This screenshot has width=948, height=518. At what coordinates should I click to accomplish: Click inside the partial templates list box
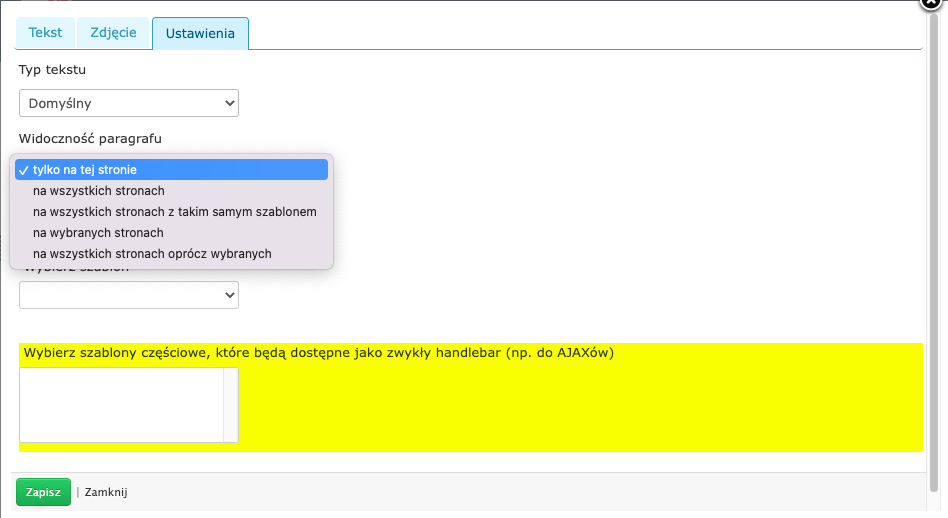(120, 404)
